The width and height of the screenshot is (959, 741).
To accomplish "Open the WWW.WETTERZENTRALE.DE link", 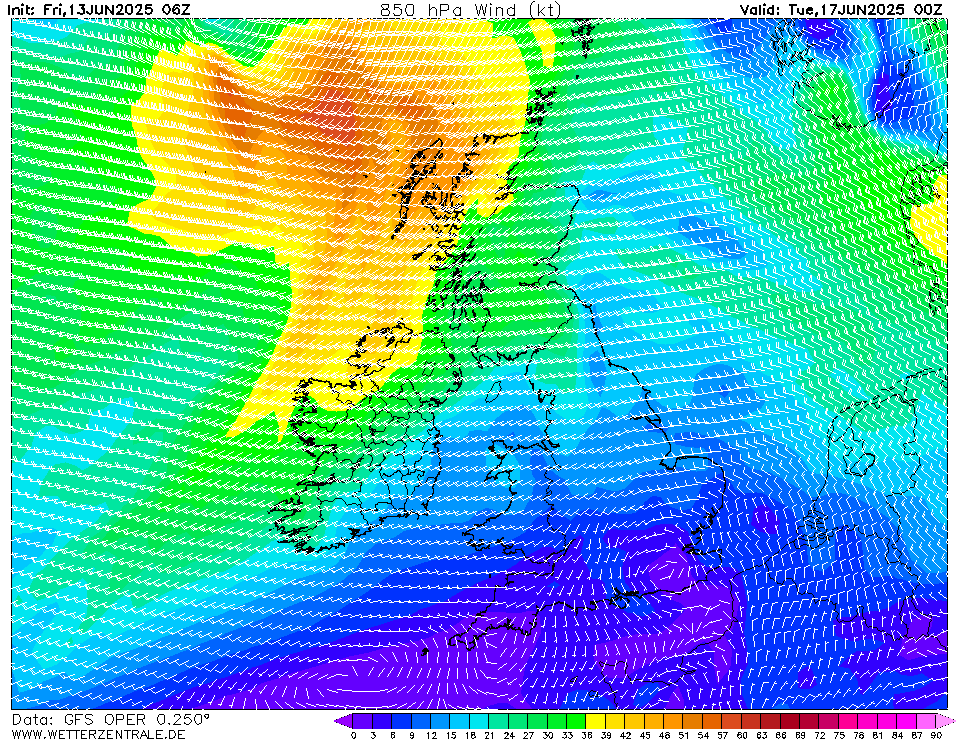I will coord(98,734).
